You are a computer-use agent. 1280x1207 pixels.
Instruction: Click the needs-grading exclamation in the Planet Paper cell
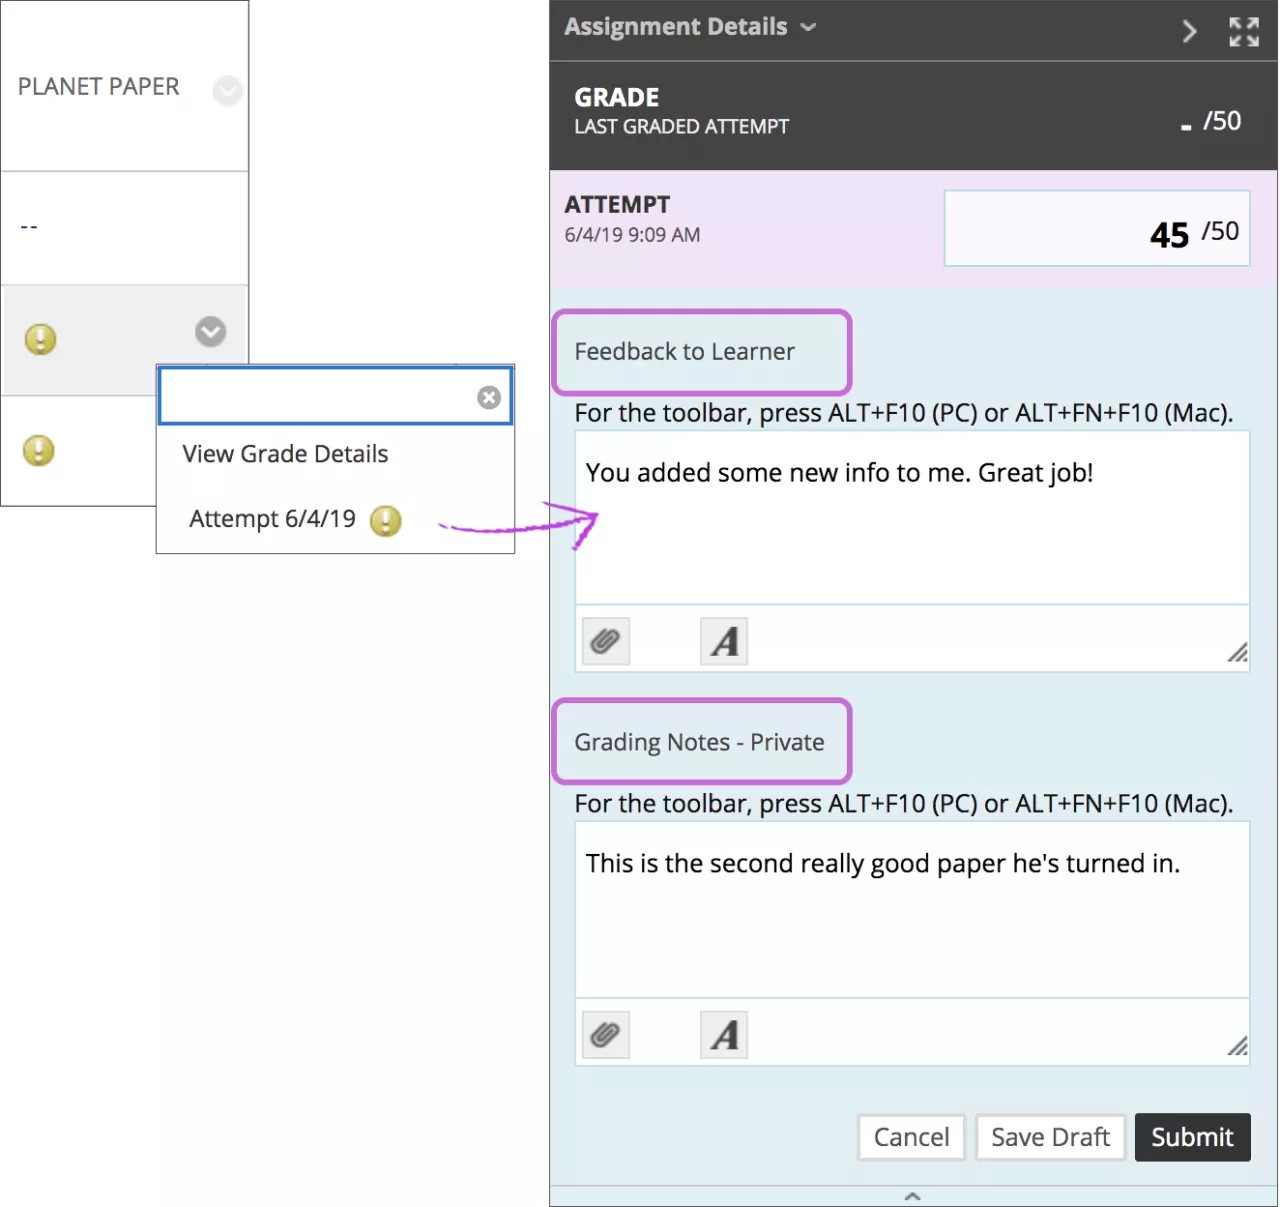pyautogui.click(x=39, y=340)
